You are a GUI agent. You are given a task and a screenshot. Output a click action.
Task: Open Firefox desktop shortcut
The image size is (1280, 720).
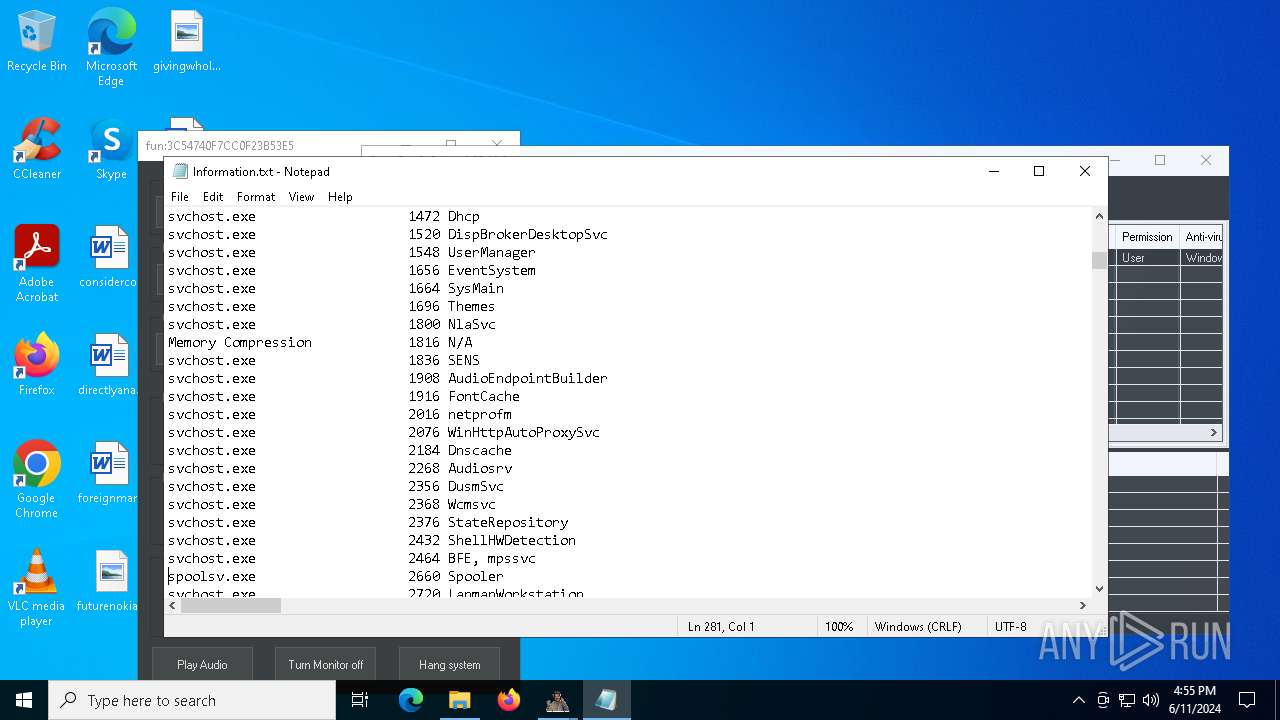[x=37, y=365]
